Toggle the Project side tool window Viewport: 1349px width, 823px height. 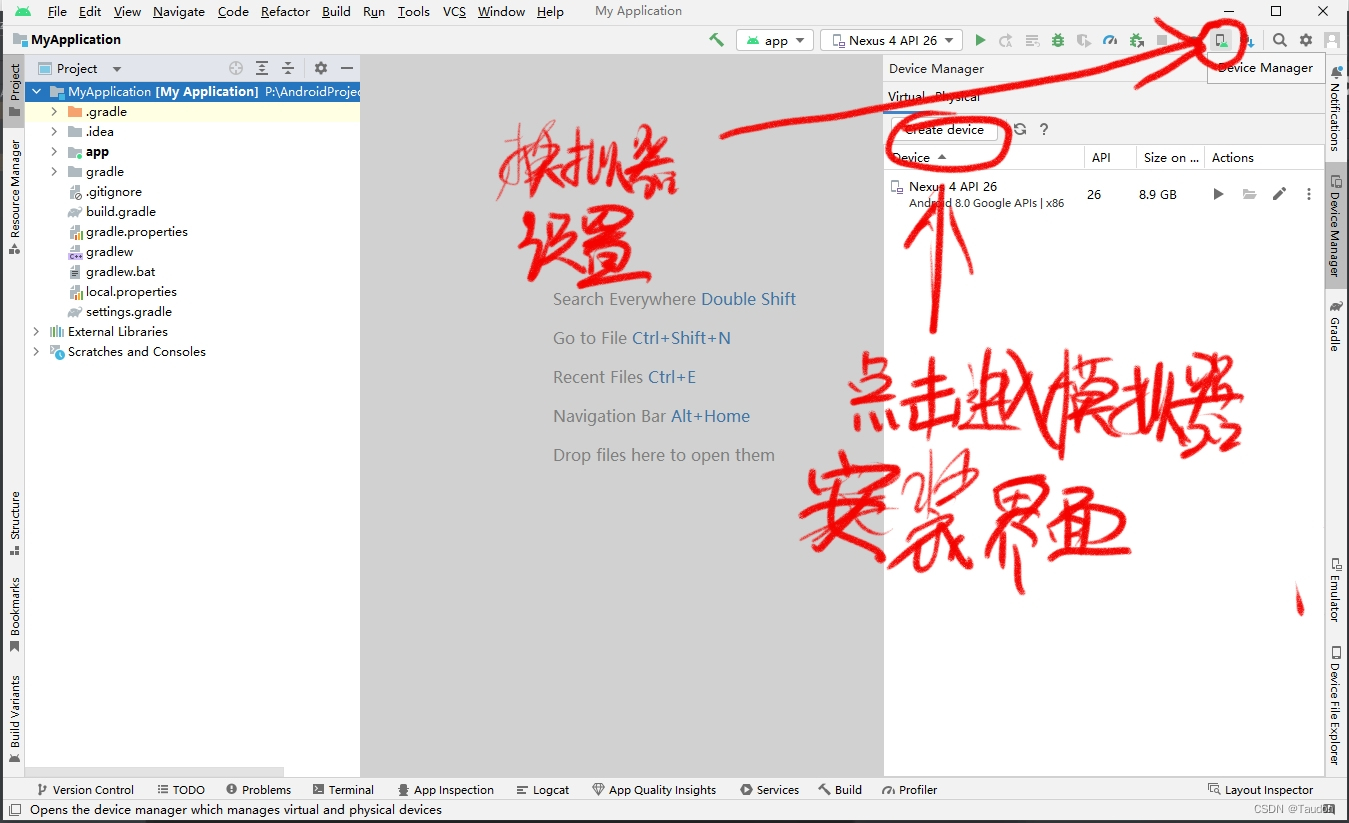15,90
